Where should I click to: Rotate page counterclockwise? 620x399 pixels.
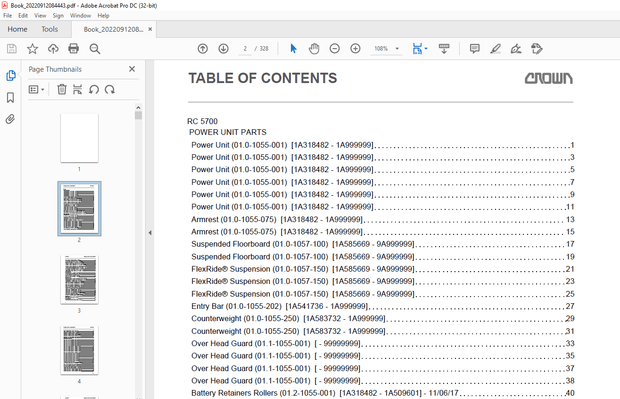pyautogui.click(x=94, y=89)
